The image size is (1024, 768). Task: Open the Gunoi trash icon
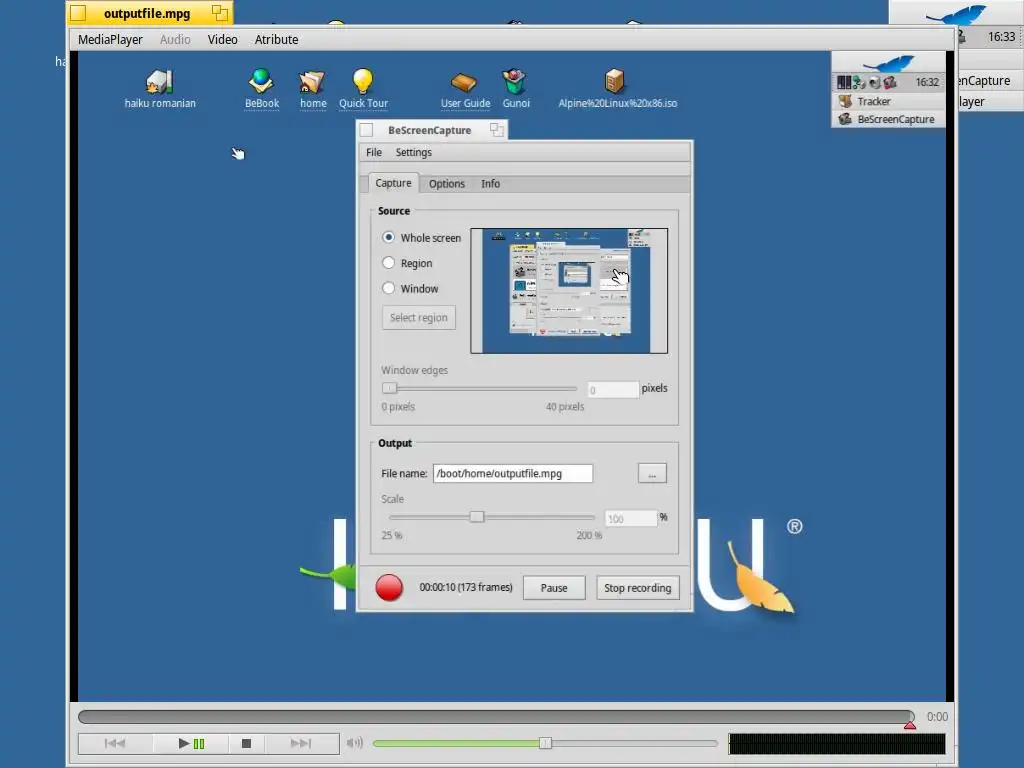[515, 82]
